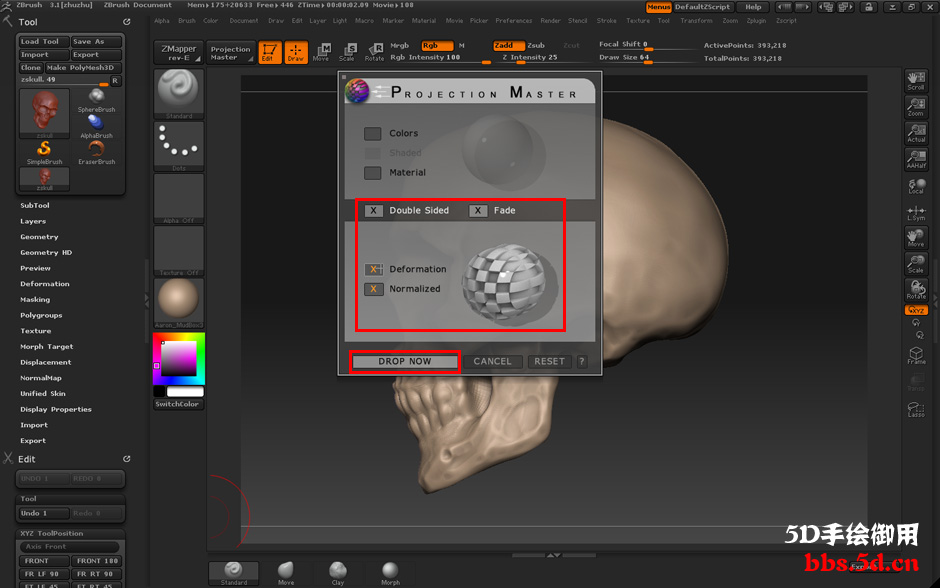Screen dimensions: 940x588
Task: Open the Document menu
Action: [243, 21]
